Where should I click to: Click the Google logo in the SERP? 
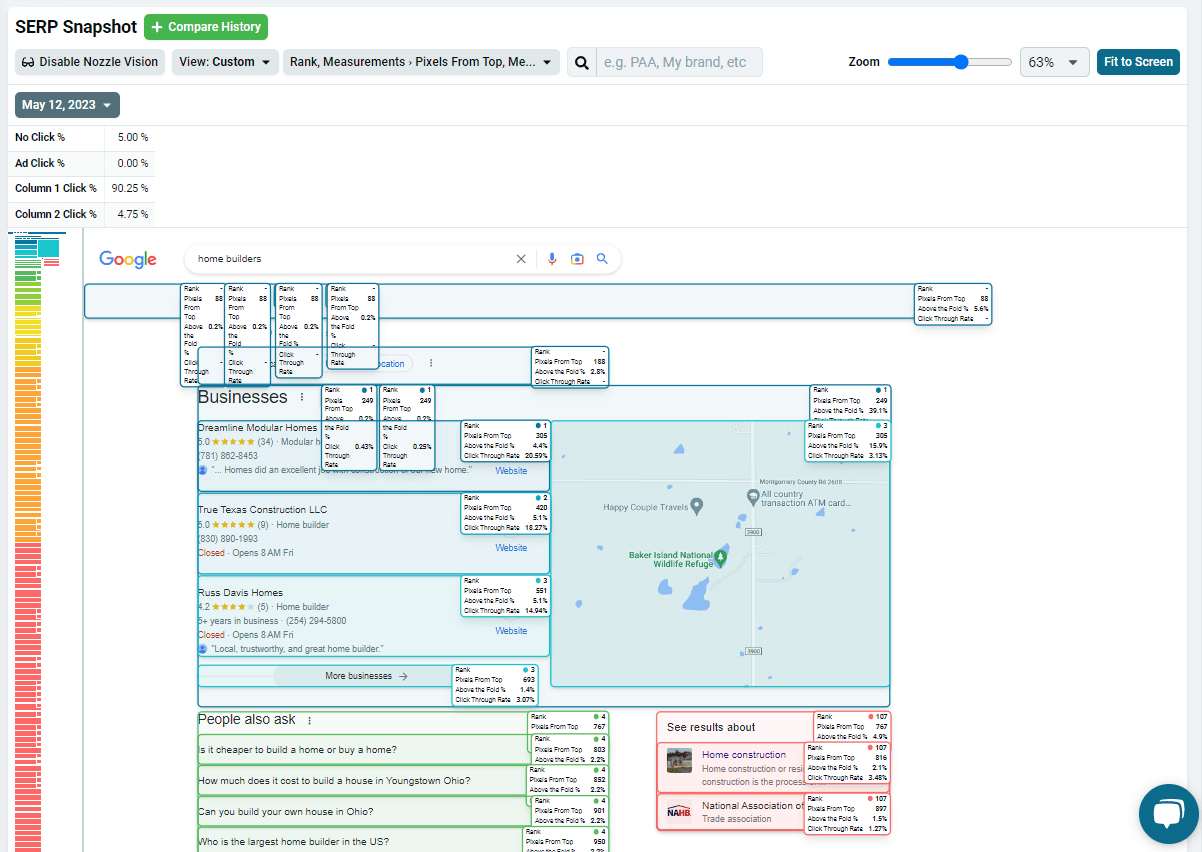coord(128,259)
